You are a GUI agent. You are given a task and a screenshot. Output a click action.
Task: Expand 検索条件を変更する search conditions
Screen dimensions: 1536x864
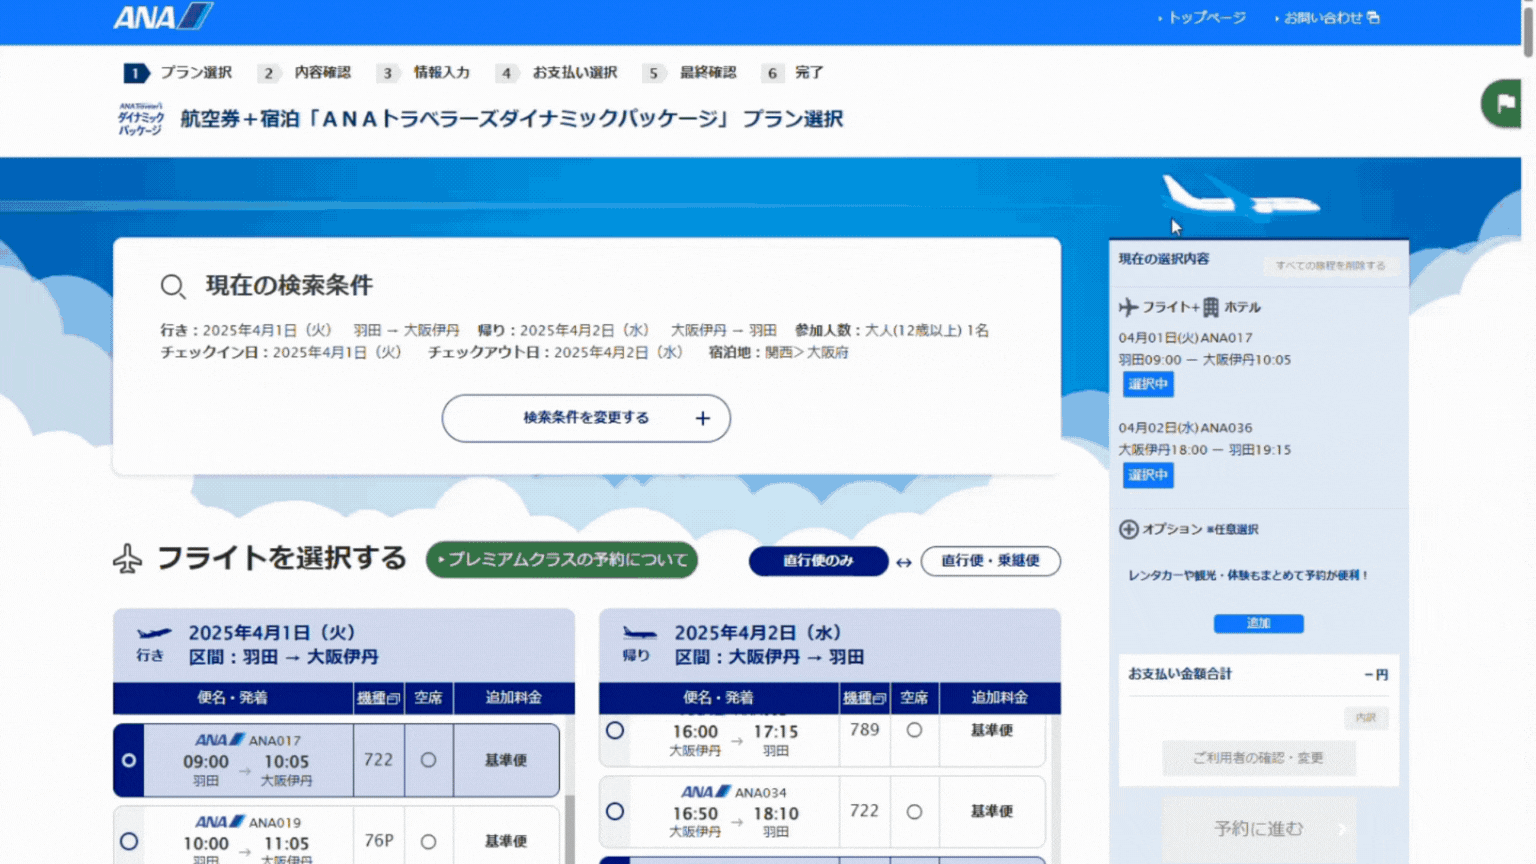click(586, 418)
